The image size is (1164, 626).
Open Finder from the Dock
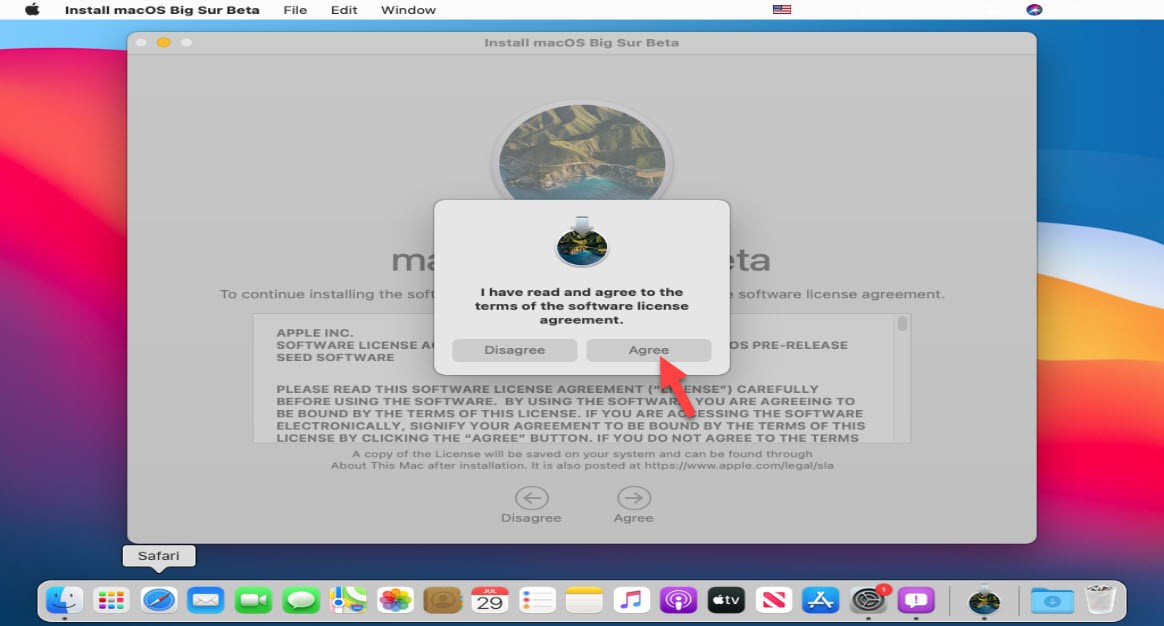[64, 600]
